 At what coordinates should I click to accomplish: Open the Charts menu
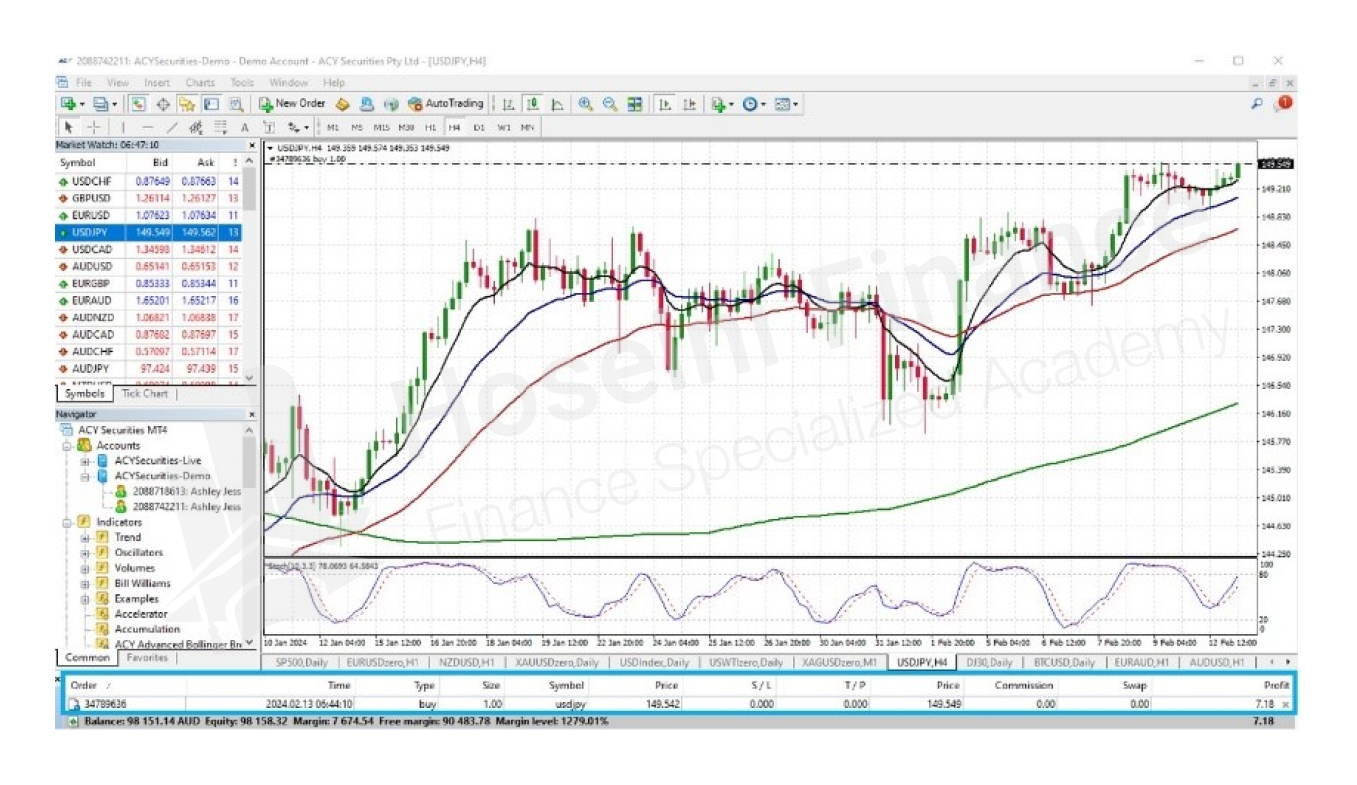pos(200,82)
